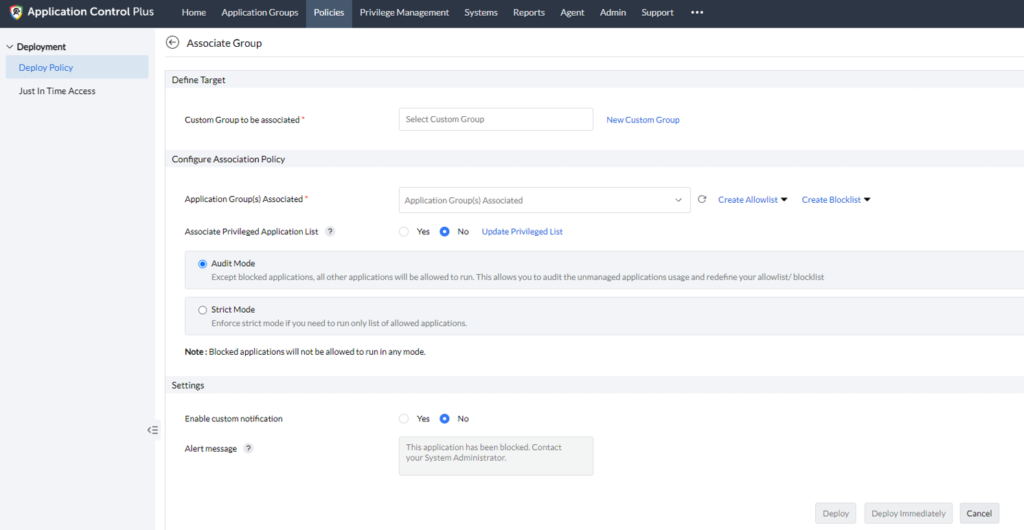Screen dimensions: 1024x530
Task: Click the Enable custom notification label
Action: [233, 419]
